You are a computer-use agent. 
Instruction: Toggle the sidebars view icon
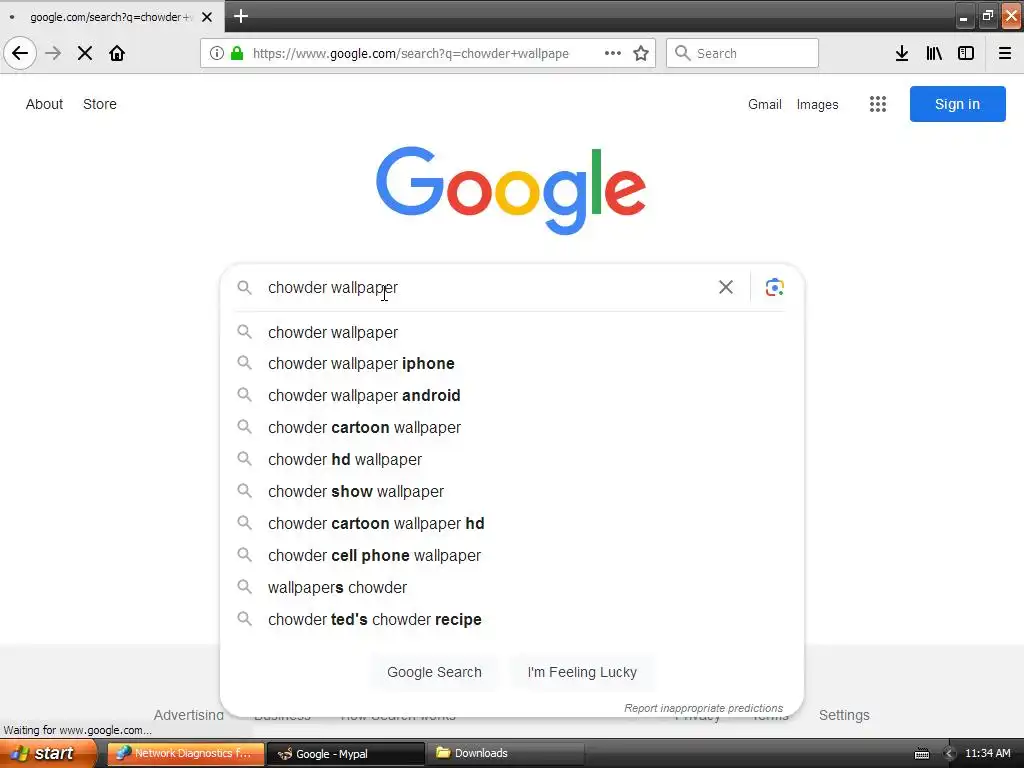[966, 53]
